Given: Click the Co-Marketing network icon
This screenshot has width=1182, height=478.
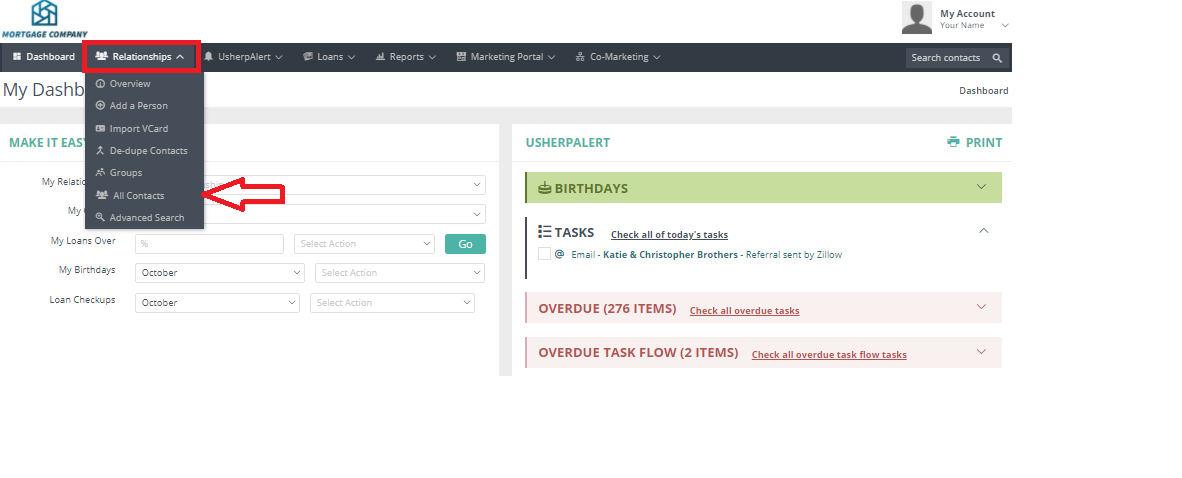Looking at the screenshot, I should tap(580, 57).
